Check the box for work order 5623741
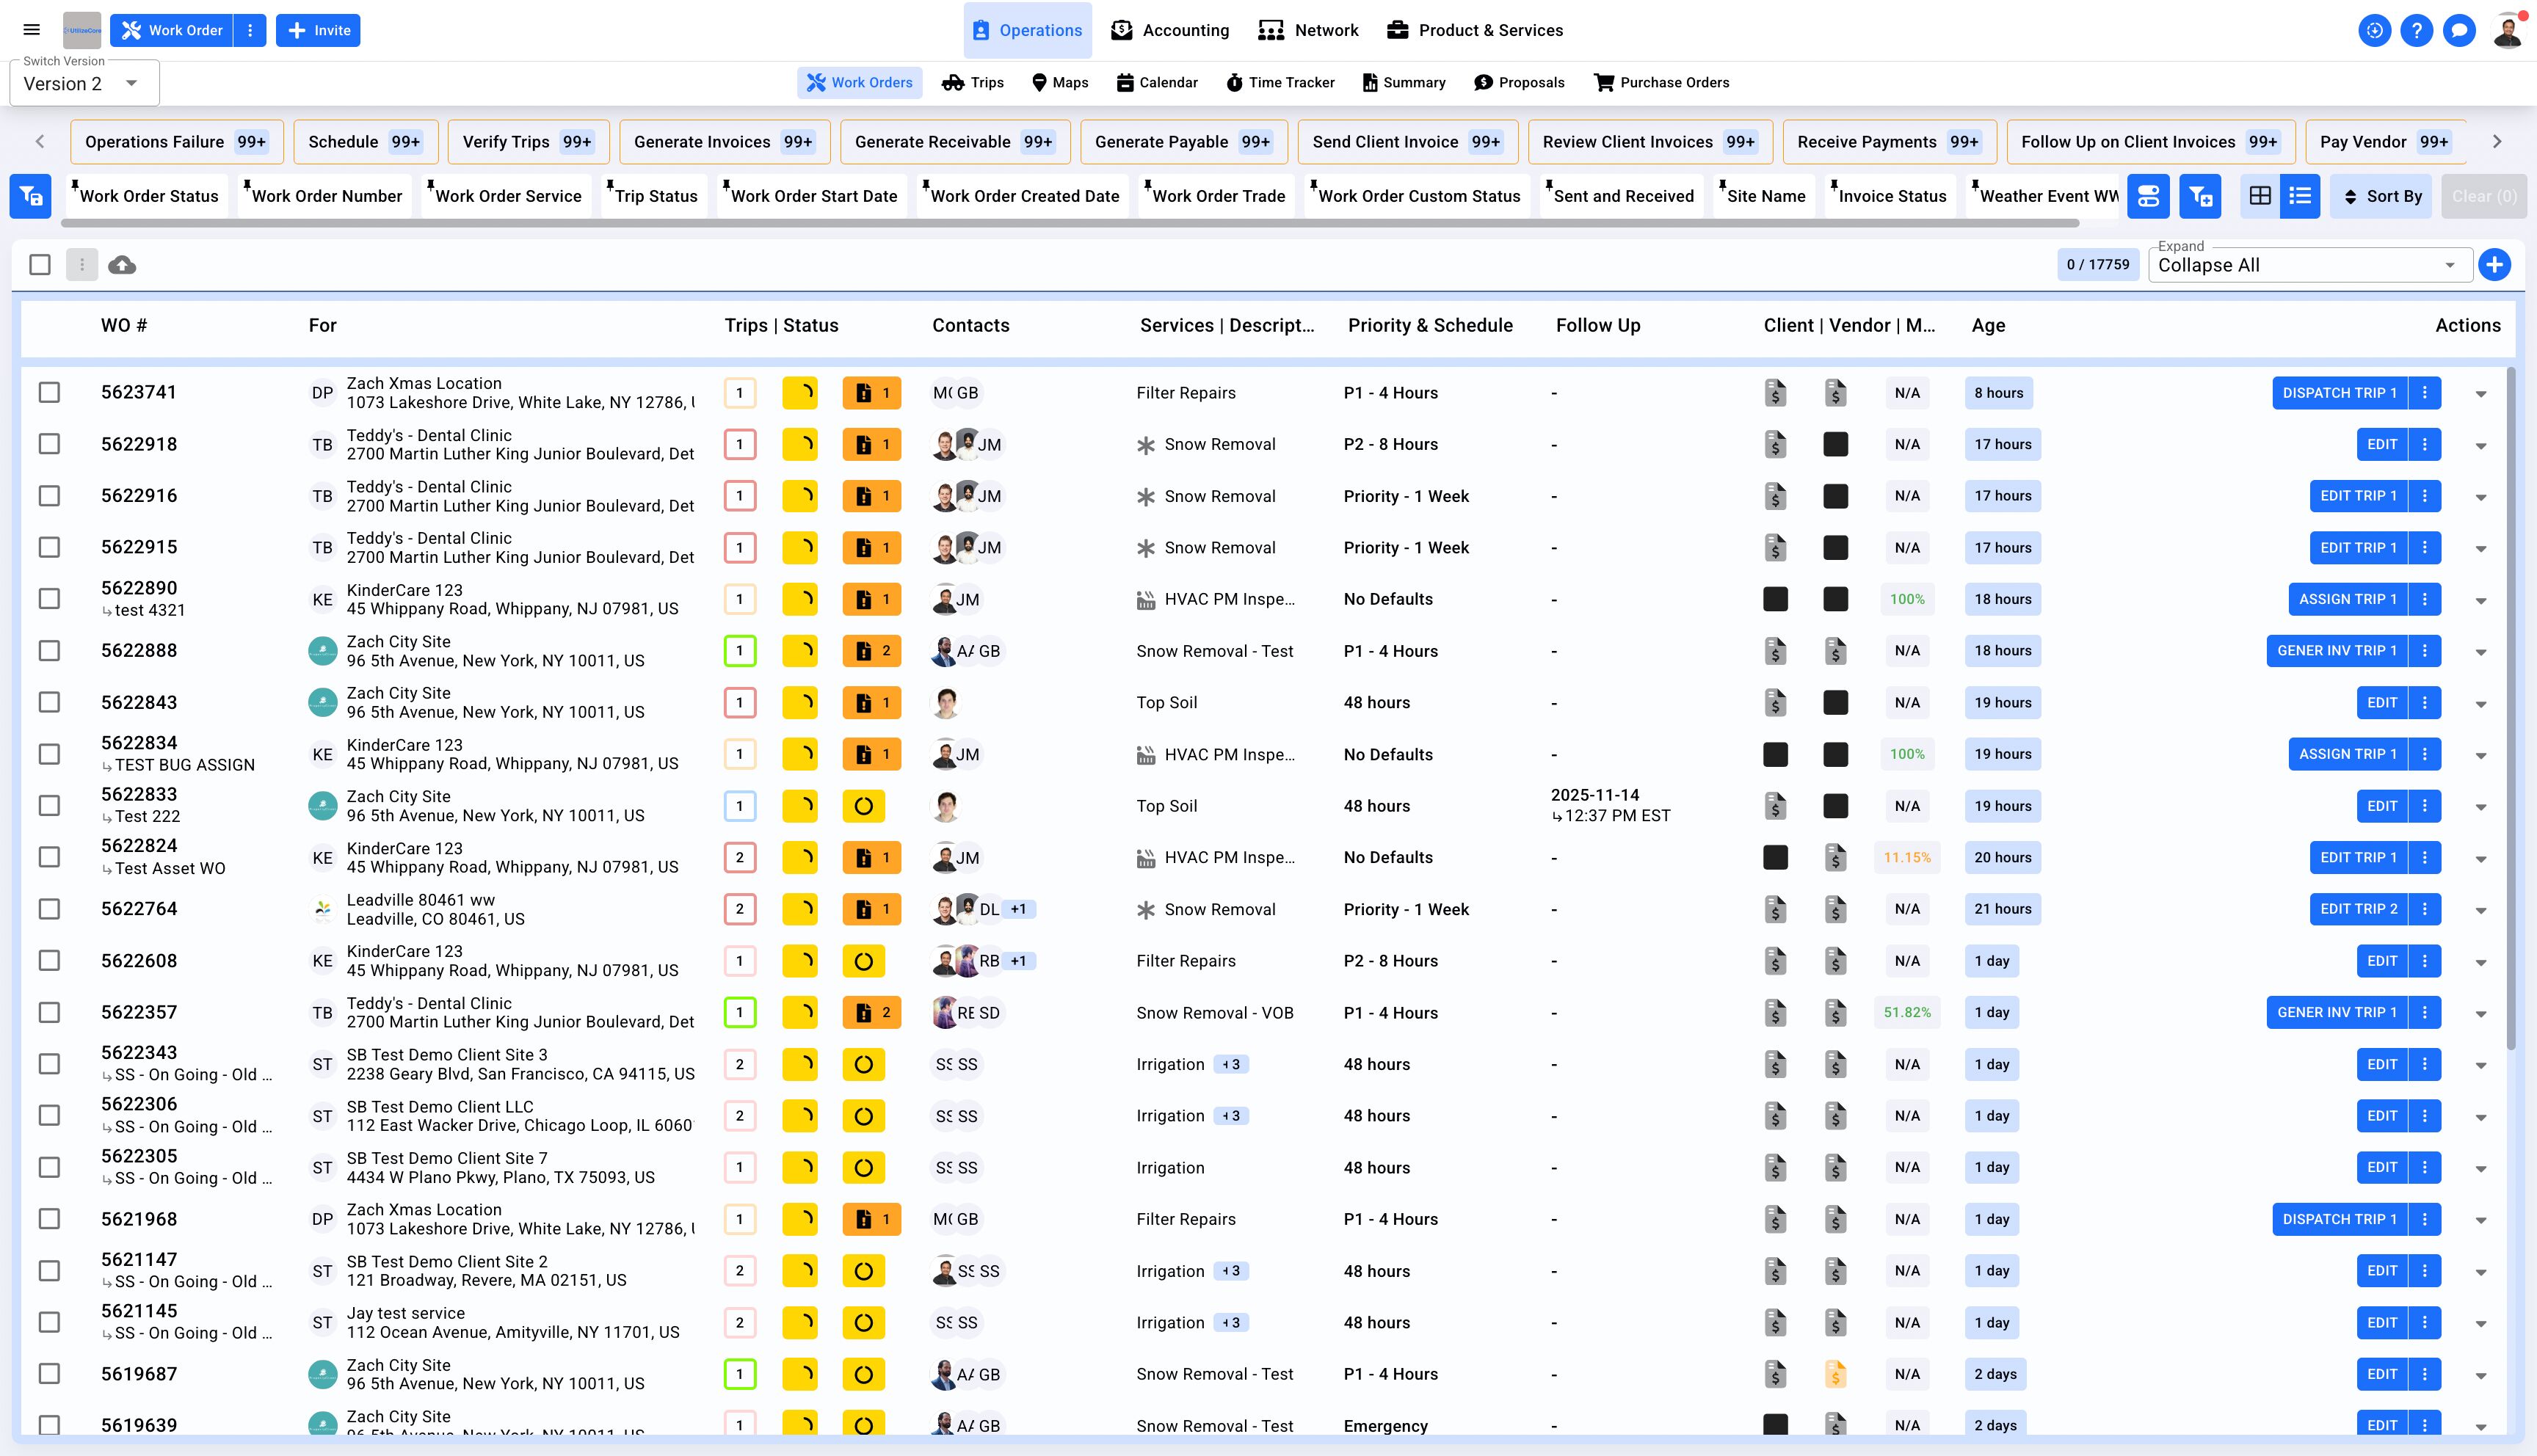2537x1456 pixels. (49, 393)
